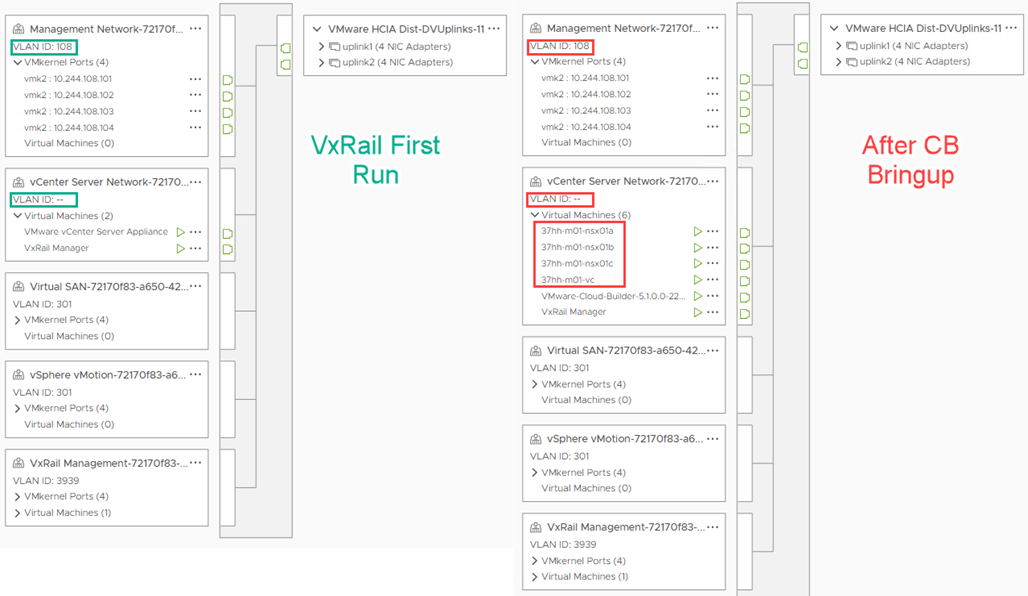Open ellipsis for vmk2 10.244.108.104 in First Run diagram

(x=195, y=128)
